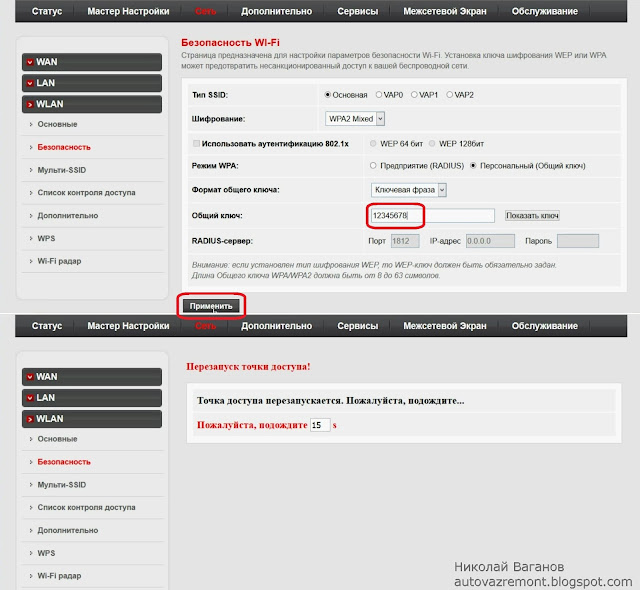Open Список контроля доступа in the upper sidebar
640x590 pixels.
[x=86, y=193]
